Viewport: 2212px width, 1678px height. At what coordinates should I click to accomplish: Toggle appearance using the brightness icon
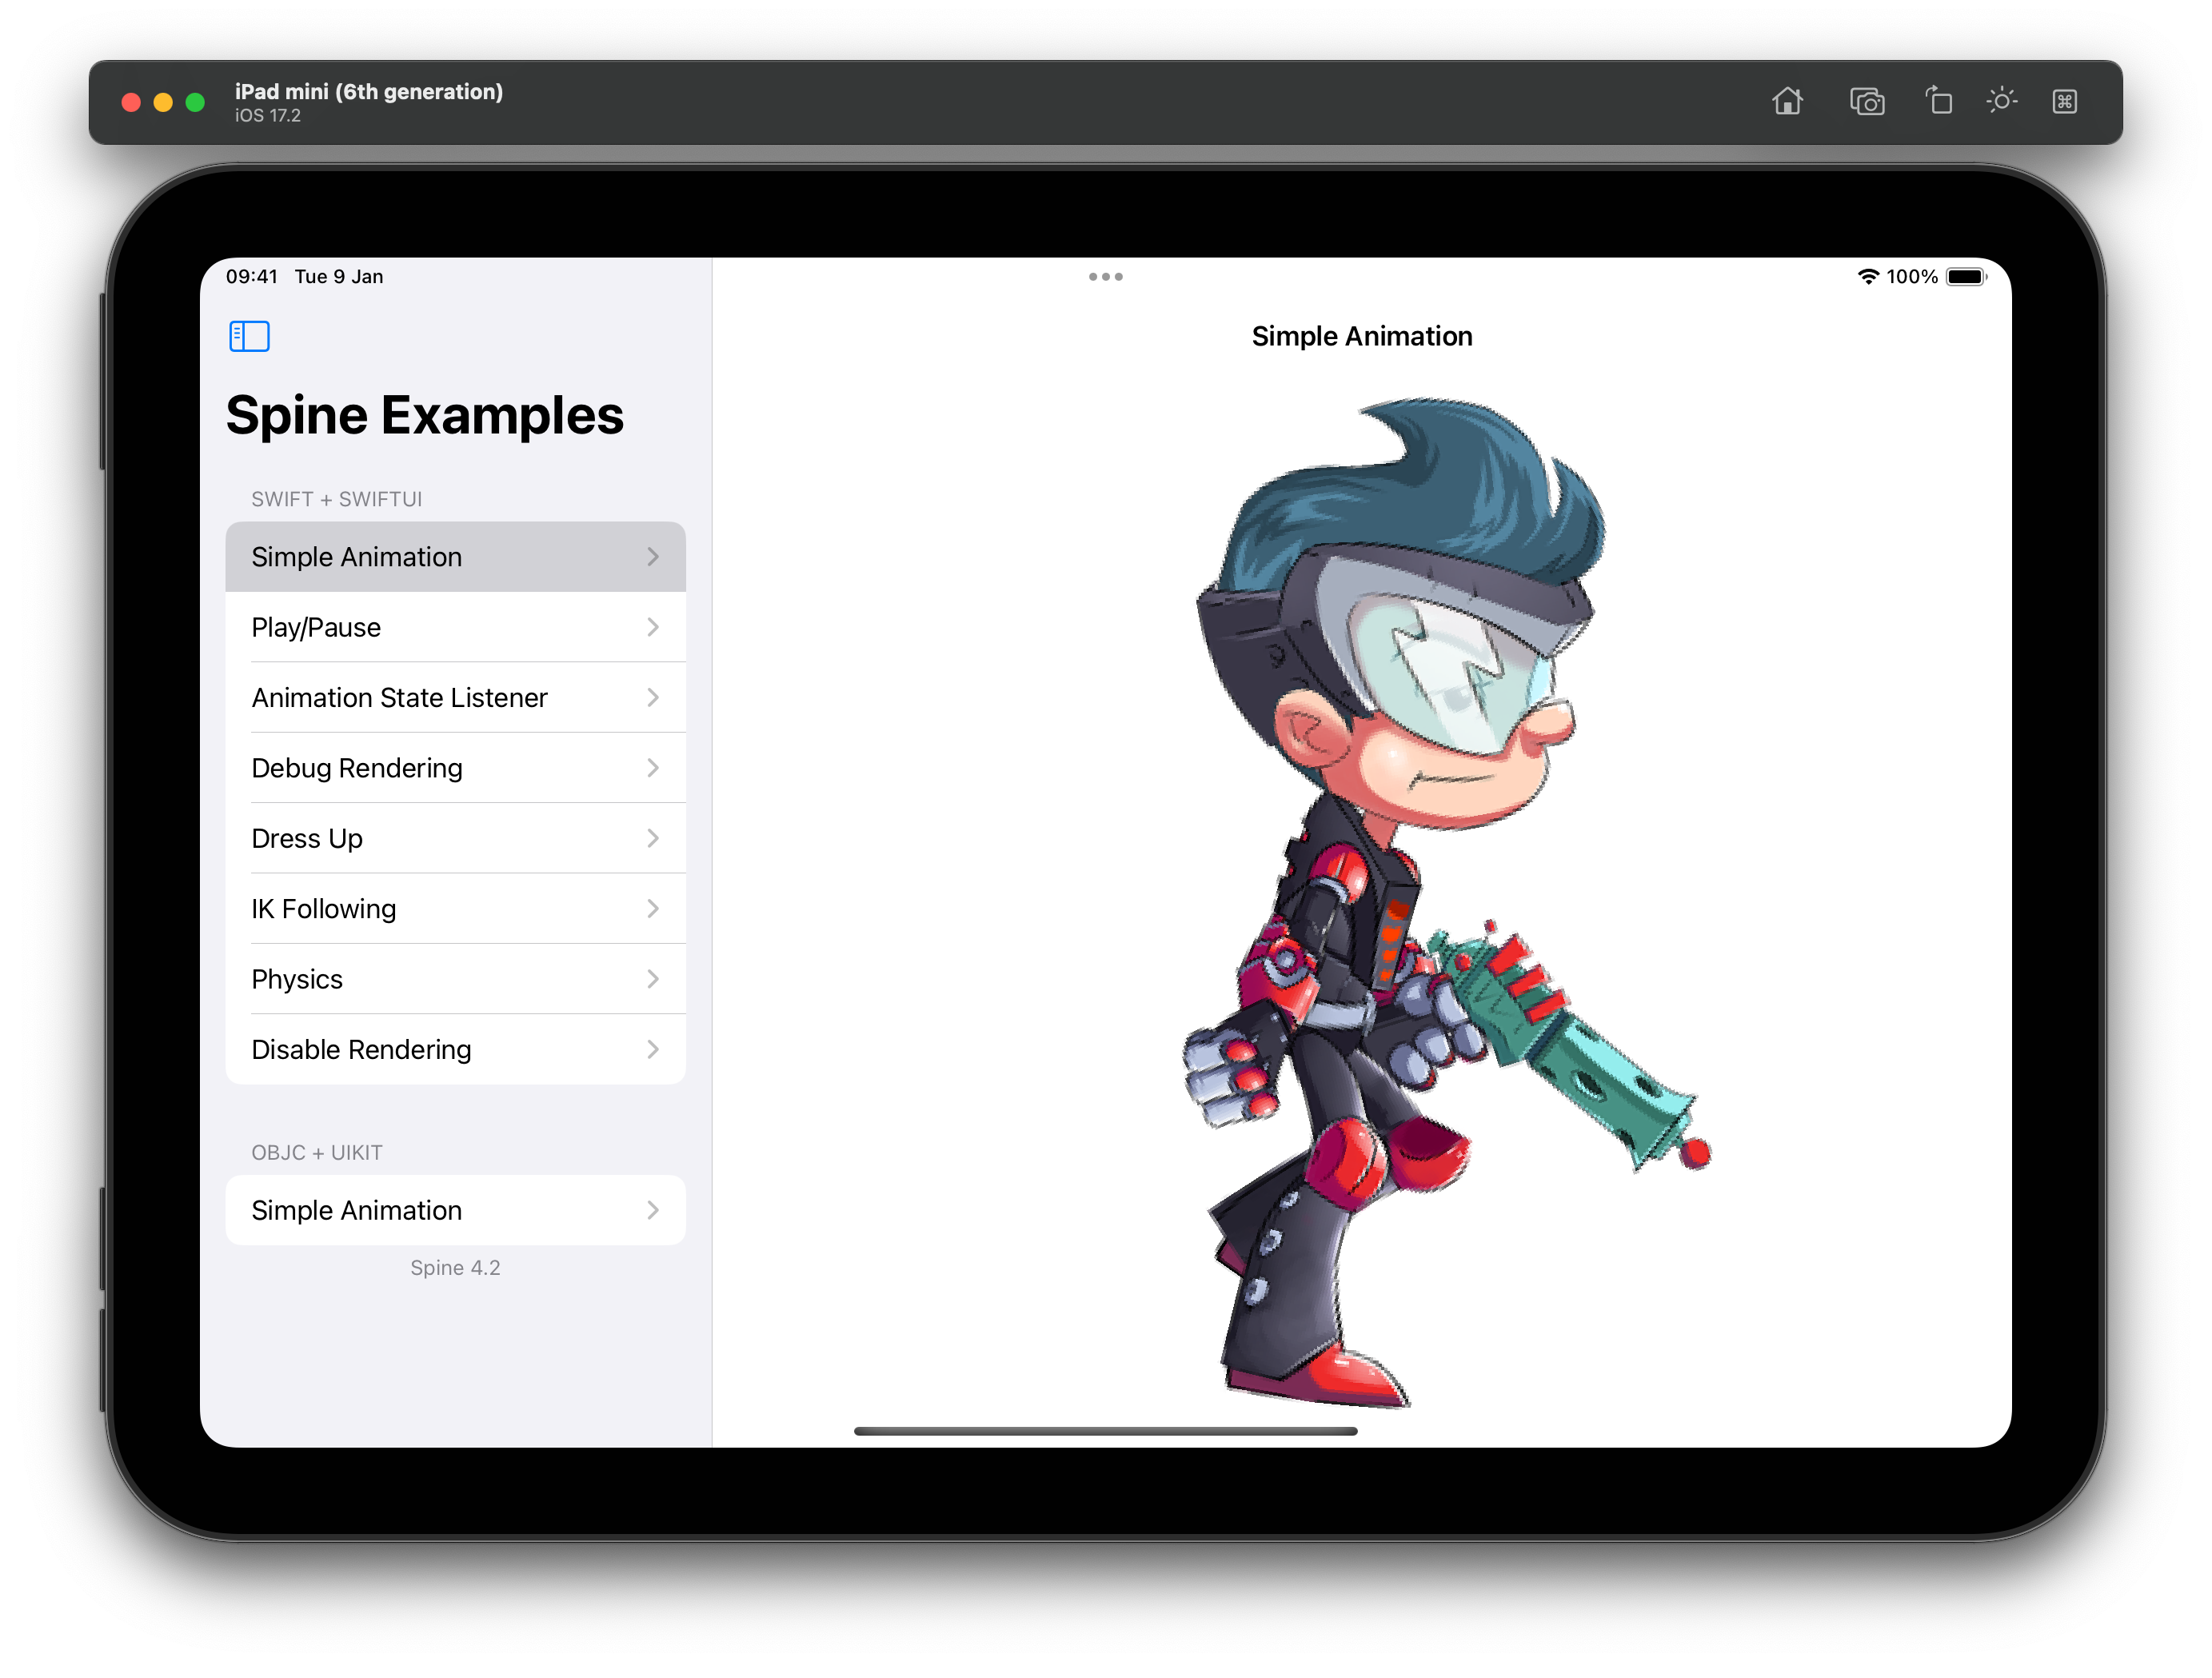point(2002,101)
